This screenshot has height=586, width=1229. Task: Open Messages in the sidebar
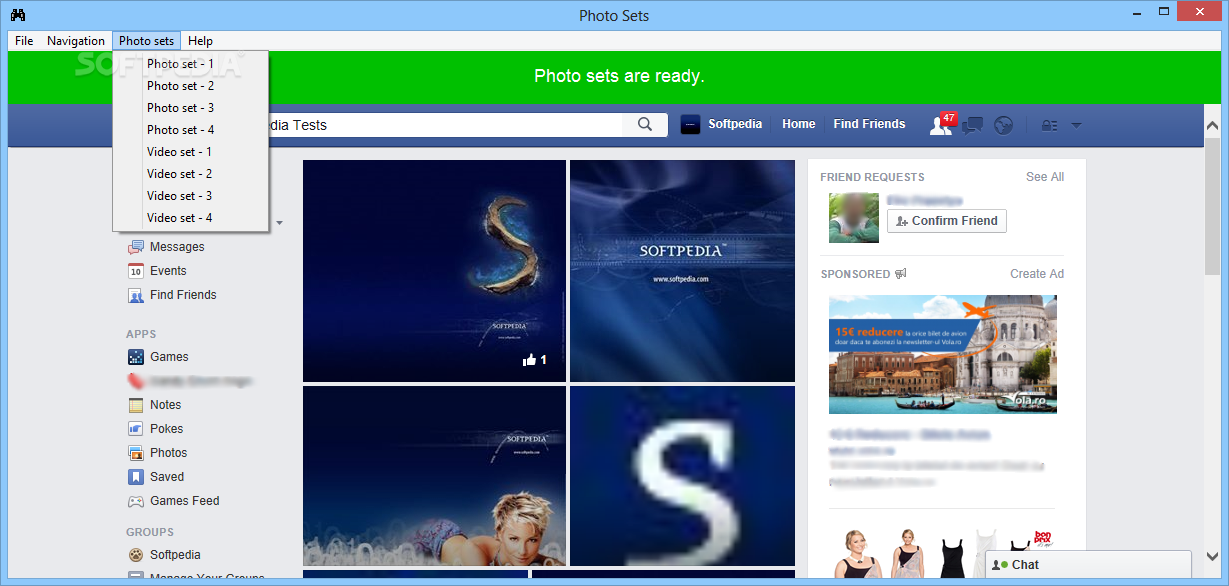177,247
